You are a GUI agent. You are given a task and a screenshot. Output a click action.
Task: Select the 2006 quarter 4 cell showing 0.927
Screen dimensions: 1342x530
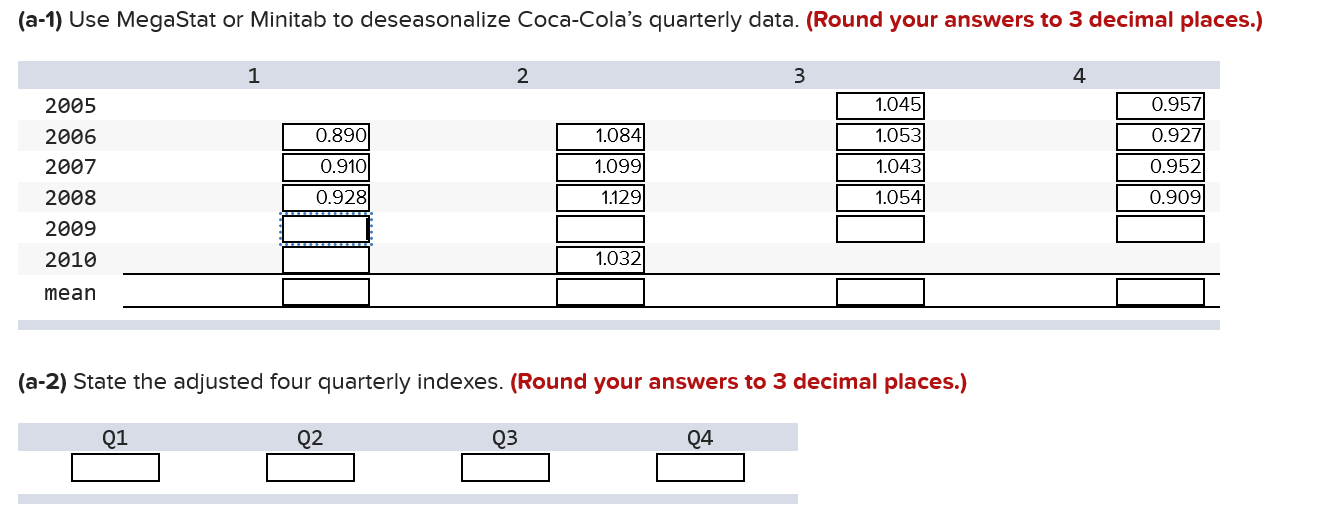coord(1160,136)
